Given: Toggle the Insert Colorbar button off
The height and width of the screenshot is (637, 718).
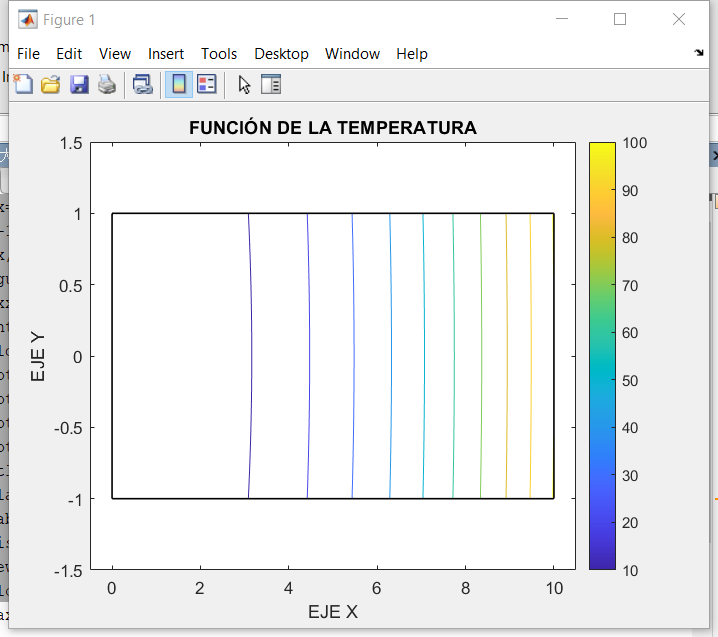Looking at the screenshot, I should [179, 85].
